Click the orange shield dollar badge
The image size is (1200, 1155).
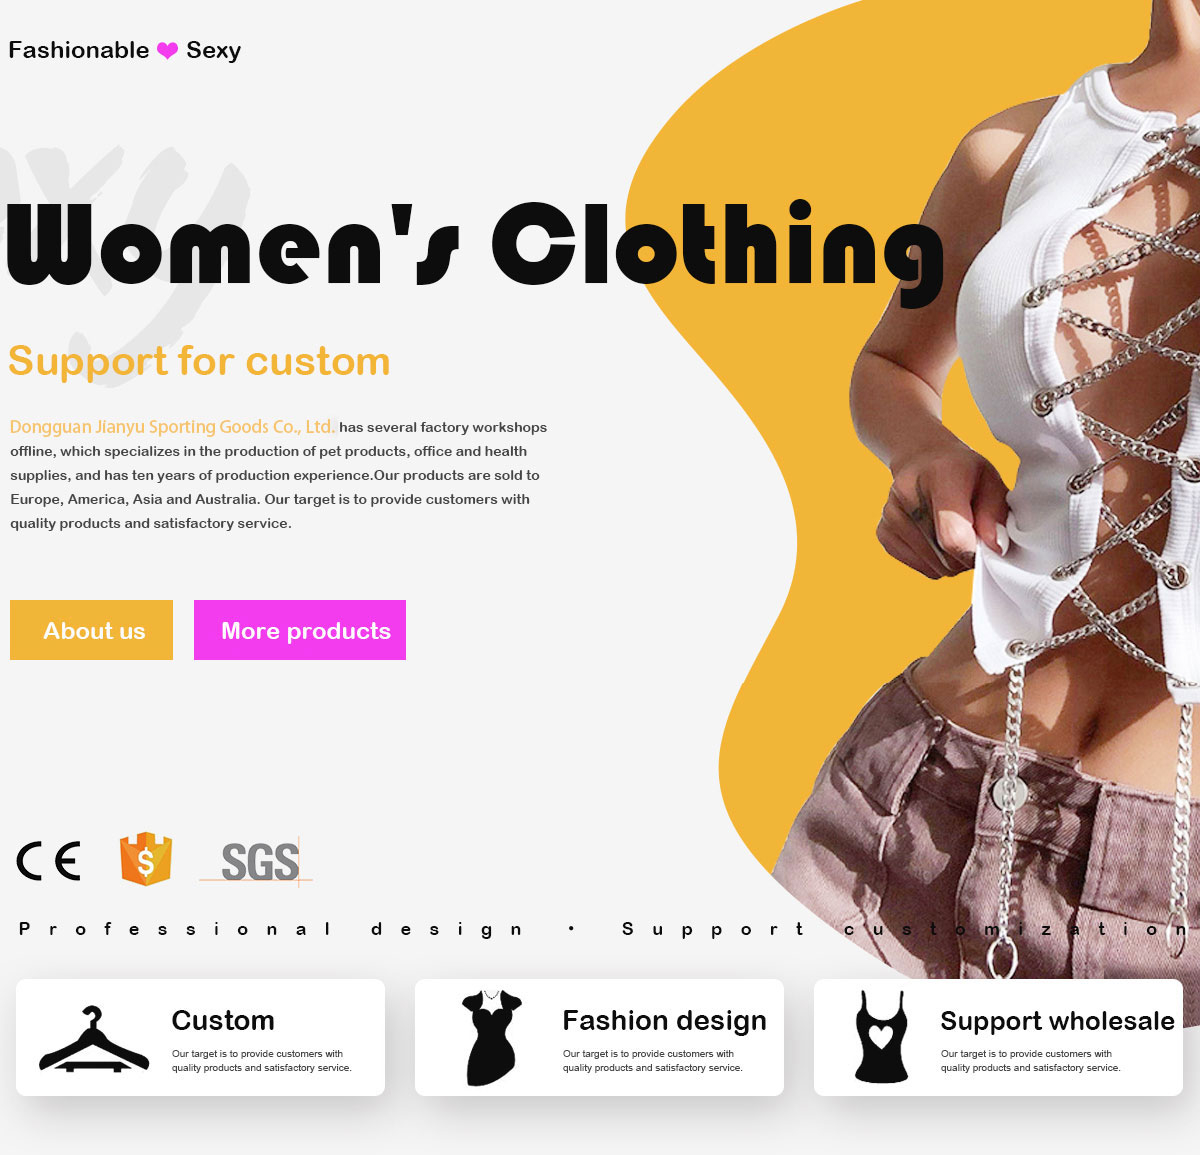click(146, 859)
